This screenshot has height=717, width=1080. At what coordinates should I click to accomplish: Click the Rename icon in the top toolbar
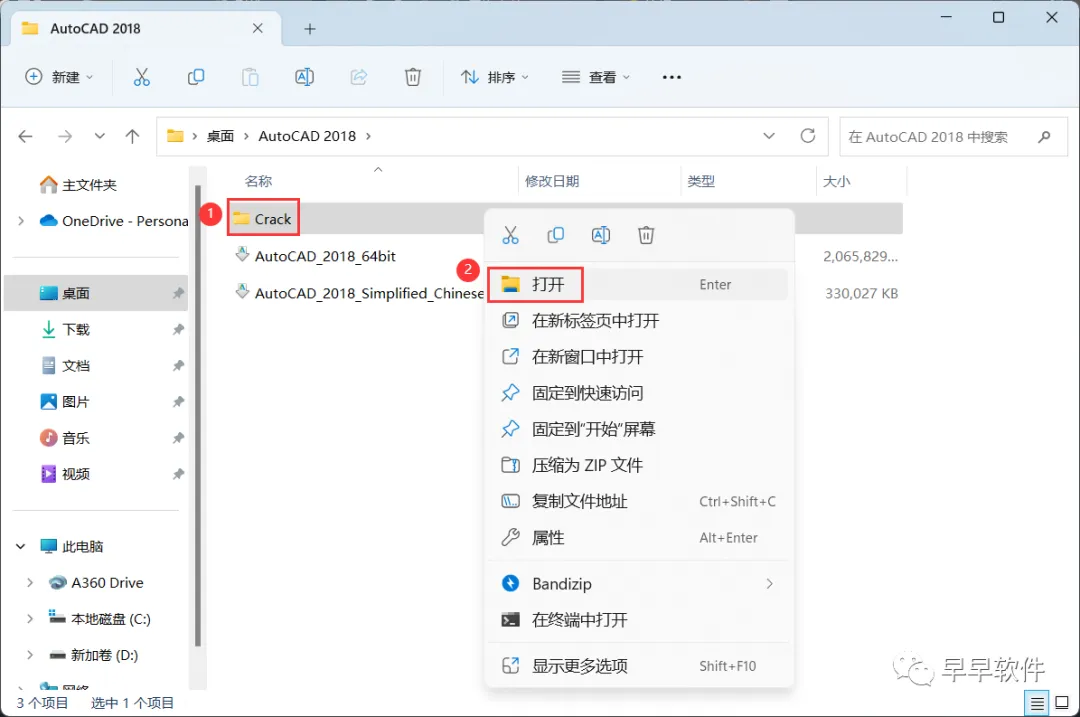coord(304,77)
